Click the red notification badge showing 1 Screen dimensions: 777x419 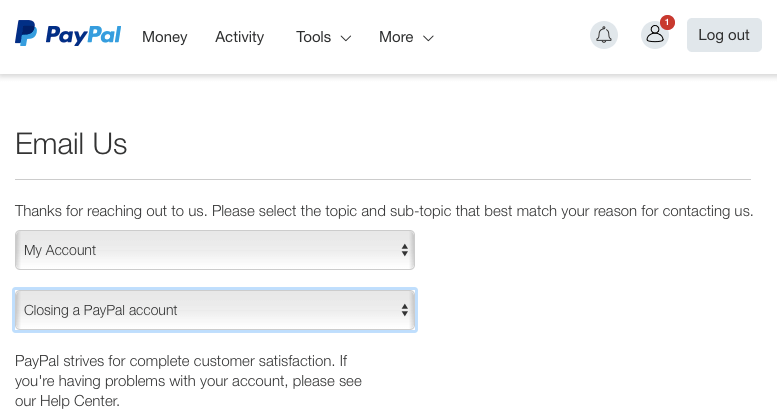[x=667, y=22]
